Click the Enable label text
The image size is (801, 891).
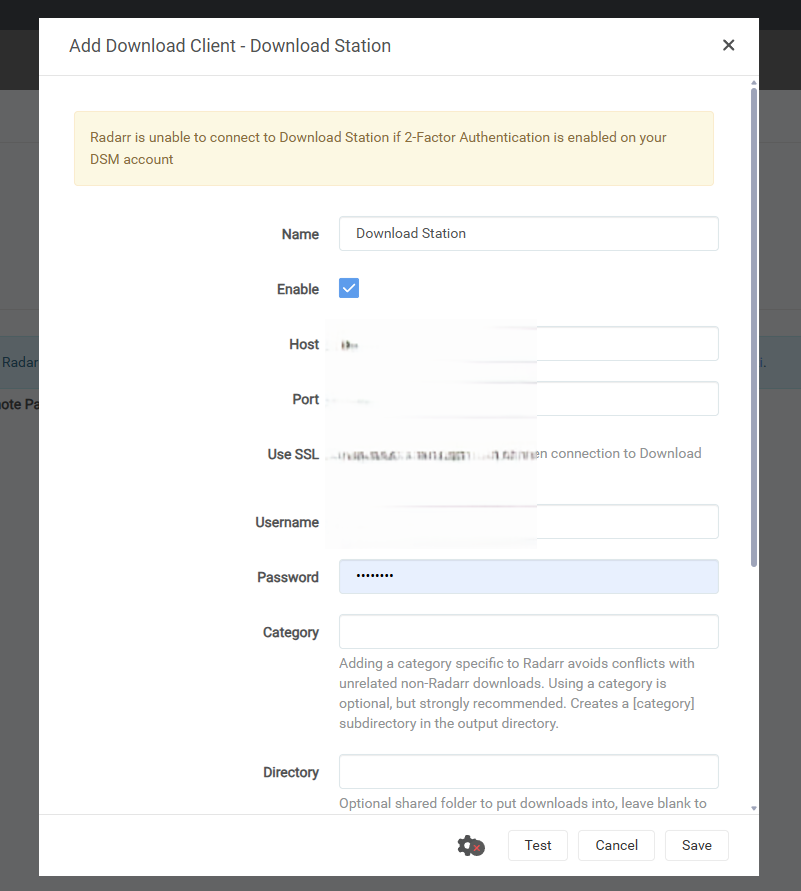[297, 289]
